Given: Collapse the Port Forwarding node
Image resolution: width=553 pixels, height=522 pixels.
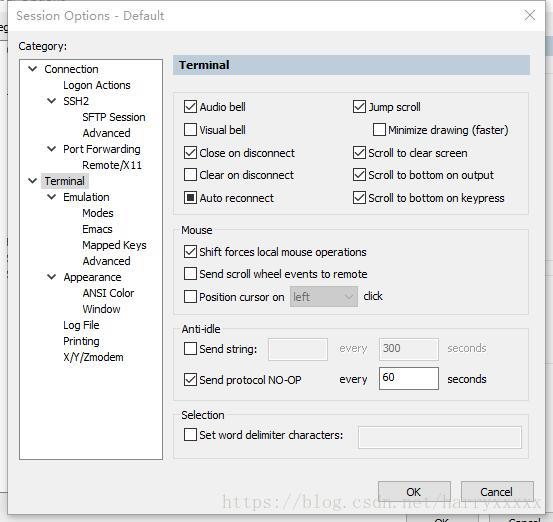Looking at the screenshot, I should 51,149.
